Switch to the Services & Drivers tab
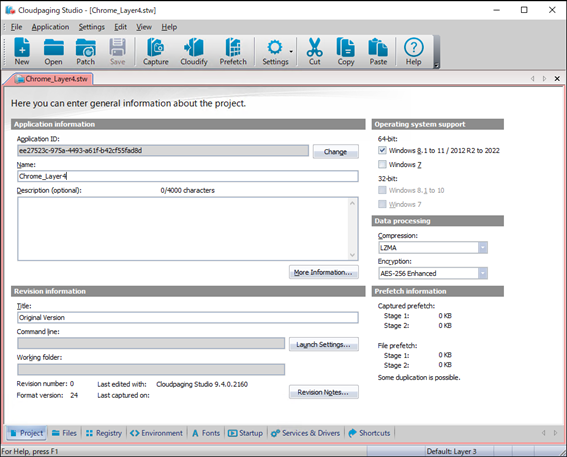This screenshot has height=457, width=567. (306, 433)
